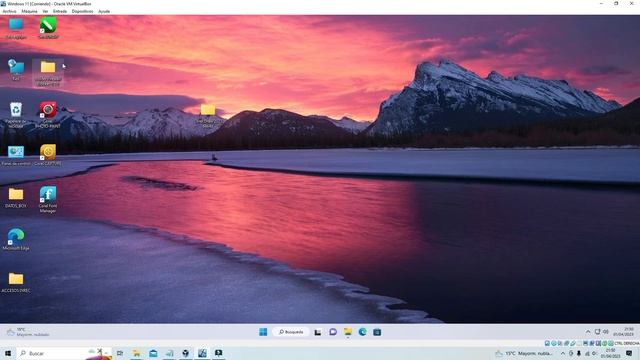This screenshot has height=360, width=640.
Task: Open the host weather widget showing 15°C
Action: click(x=524, y=353)
